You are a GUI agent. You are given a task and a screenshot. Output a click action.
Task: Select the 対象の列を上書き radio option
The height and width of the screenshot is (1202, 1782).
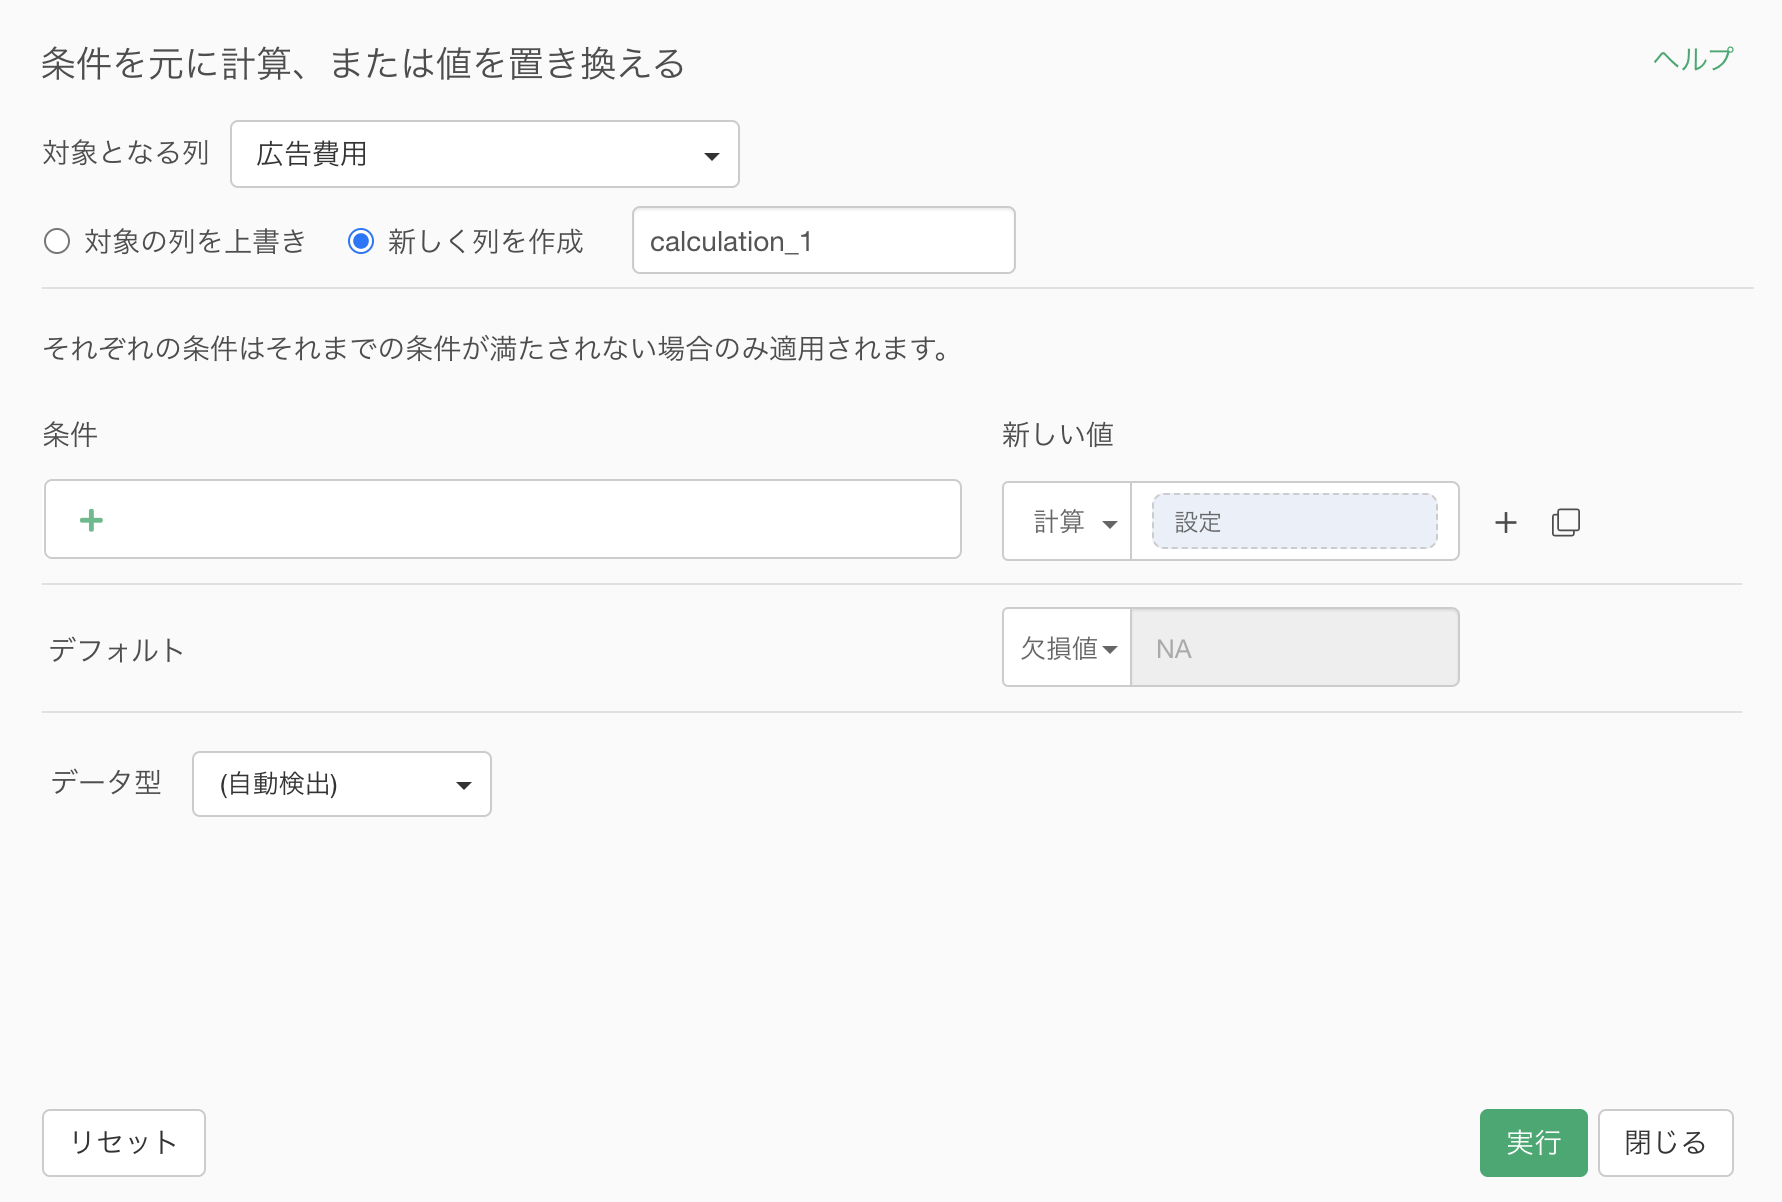(x=57, y=241)
